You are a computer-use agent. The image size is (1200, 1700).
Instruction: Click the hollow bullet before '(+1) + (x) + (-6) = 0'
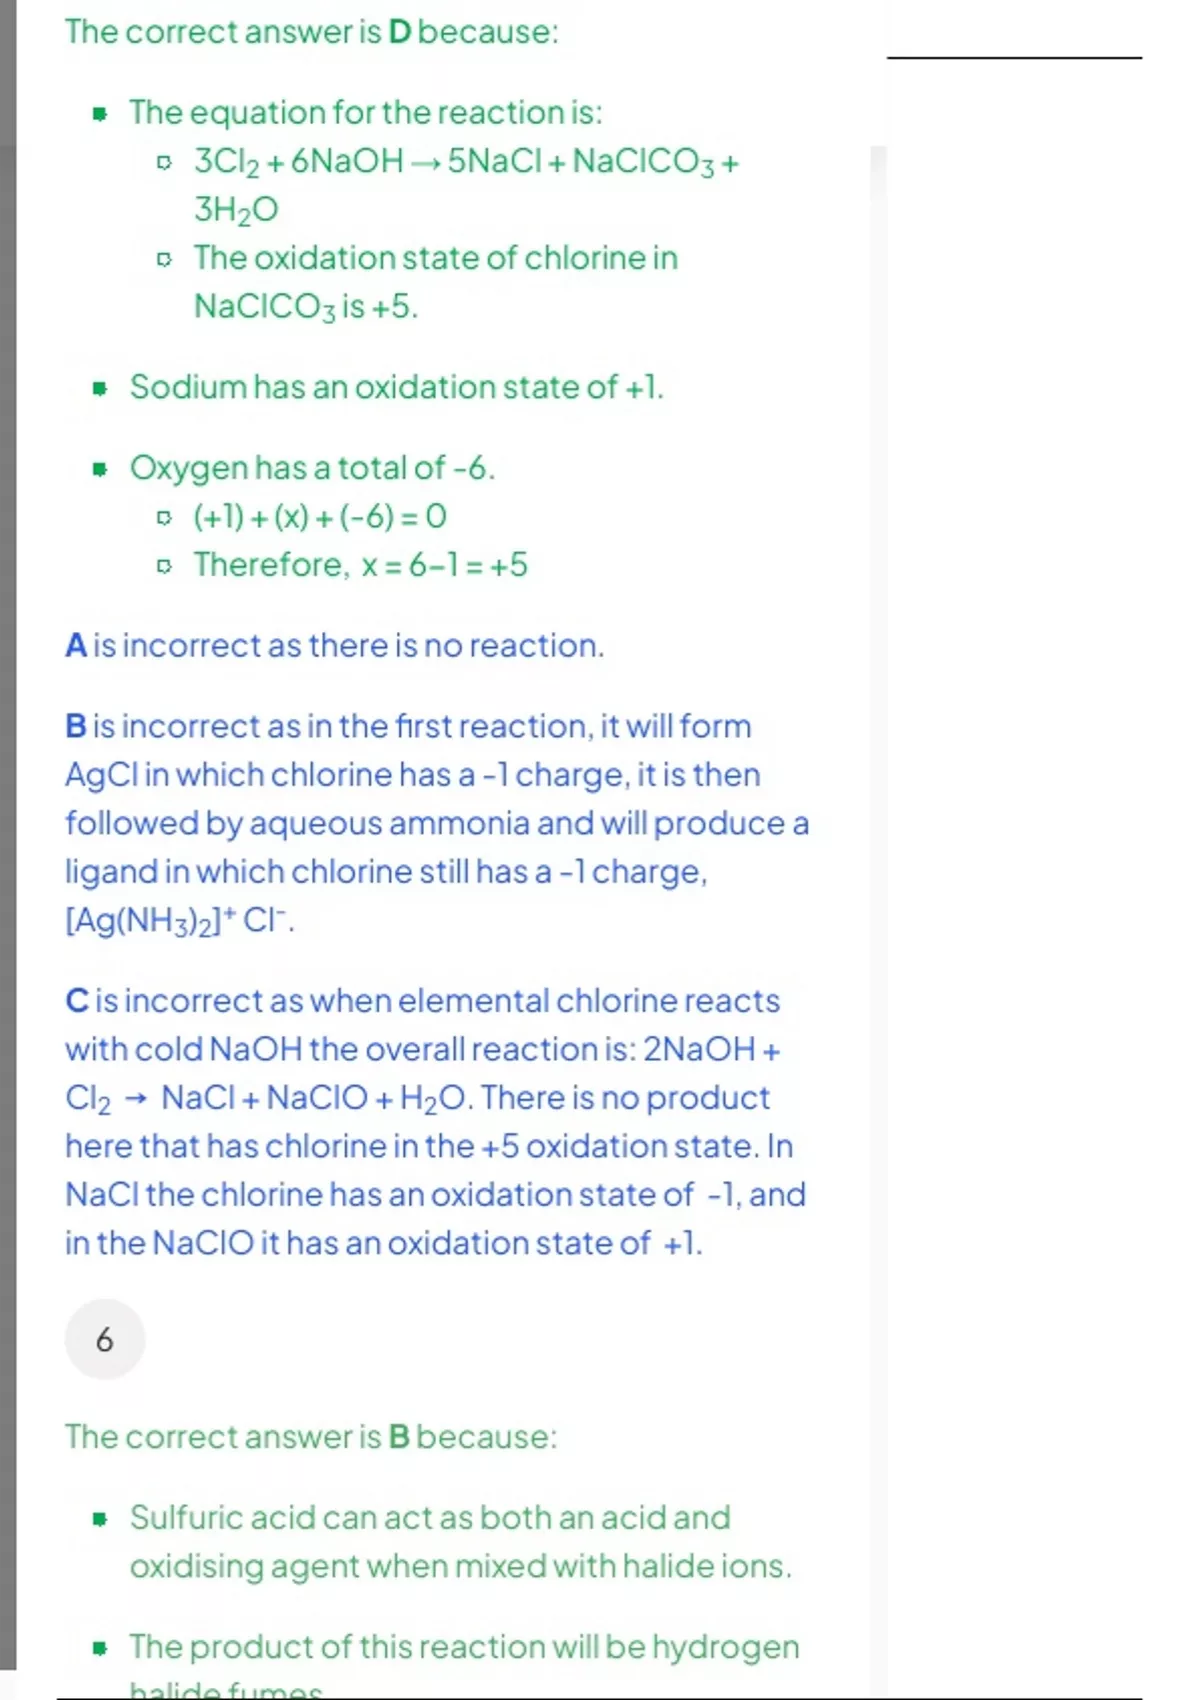(x=164, y=518)
